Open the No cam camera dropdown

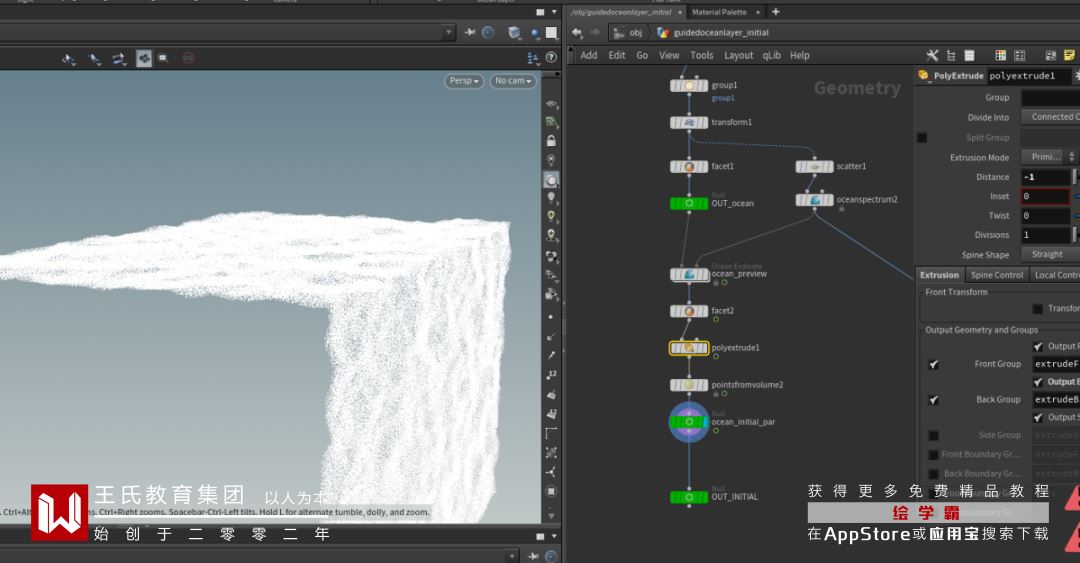(x=512, y=81)
